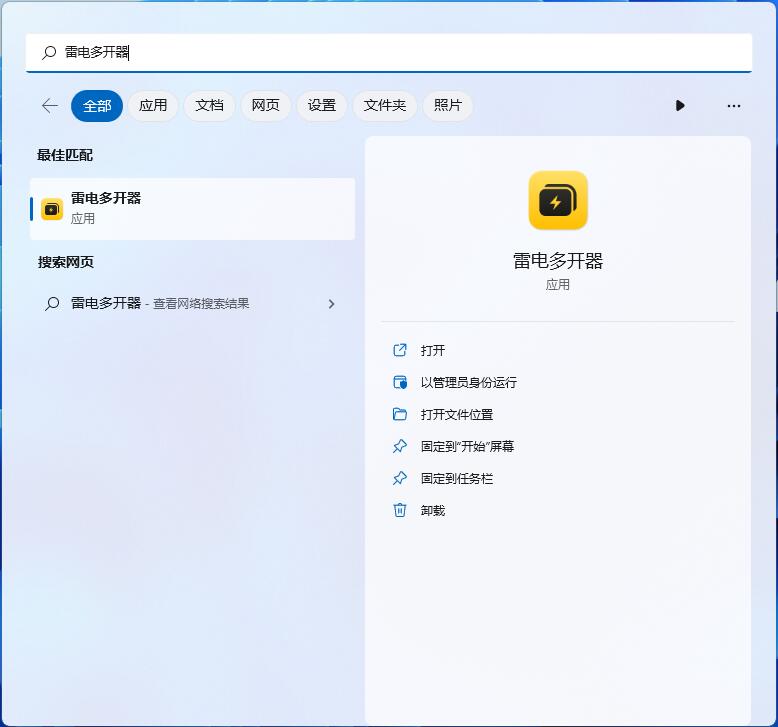This screenshot has height=727, width=778.
Task: Switch to the 应用 filter tab
Action: (x=153, y=106)
